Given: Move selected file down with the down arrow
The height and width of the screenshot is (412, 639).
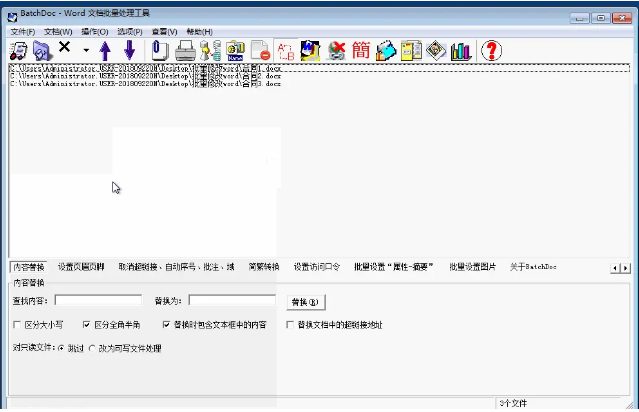Looking at the screenshot, I should point(130,51).
